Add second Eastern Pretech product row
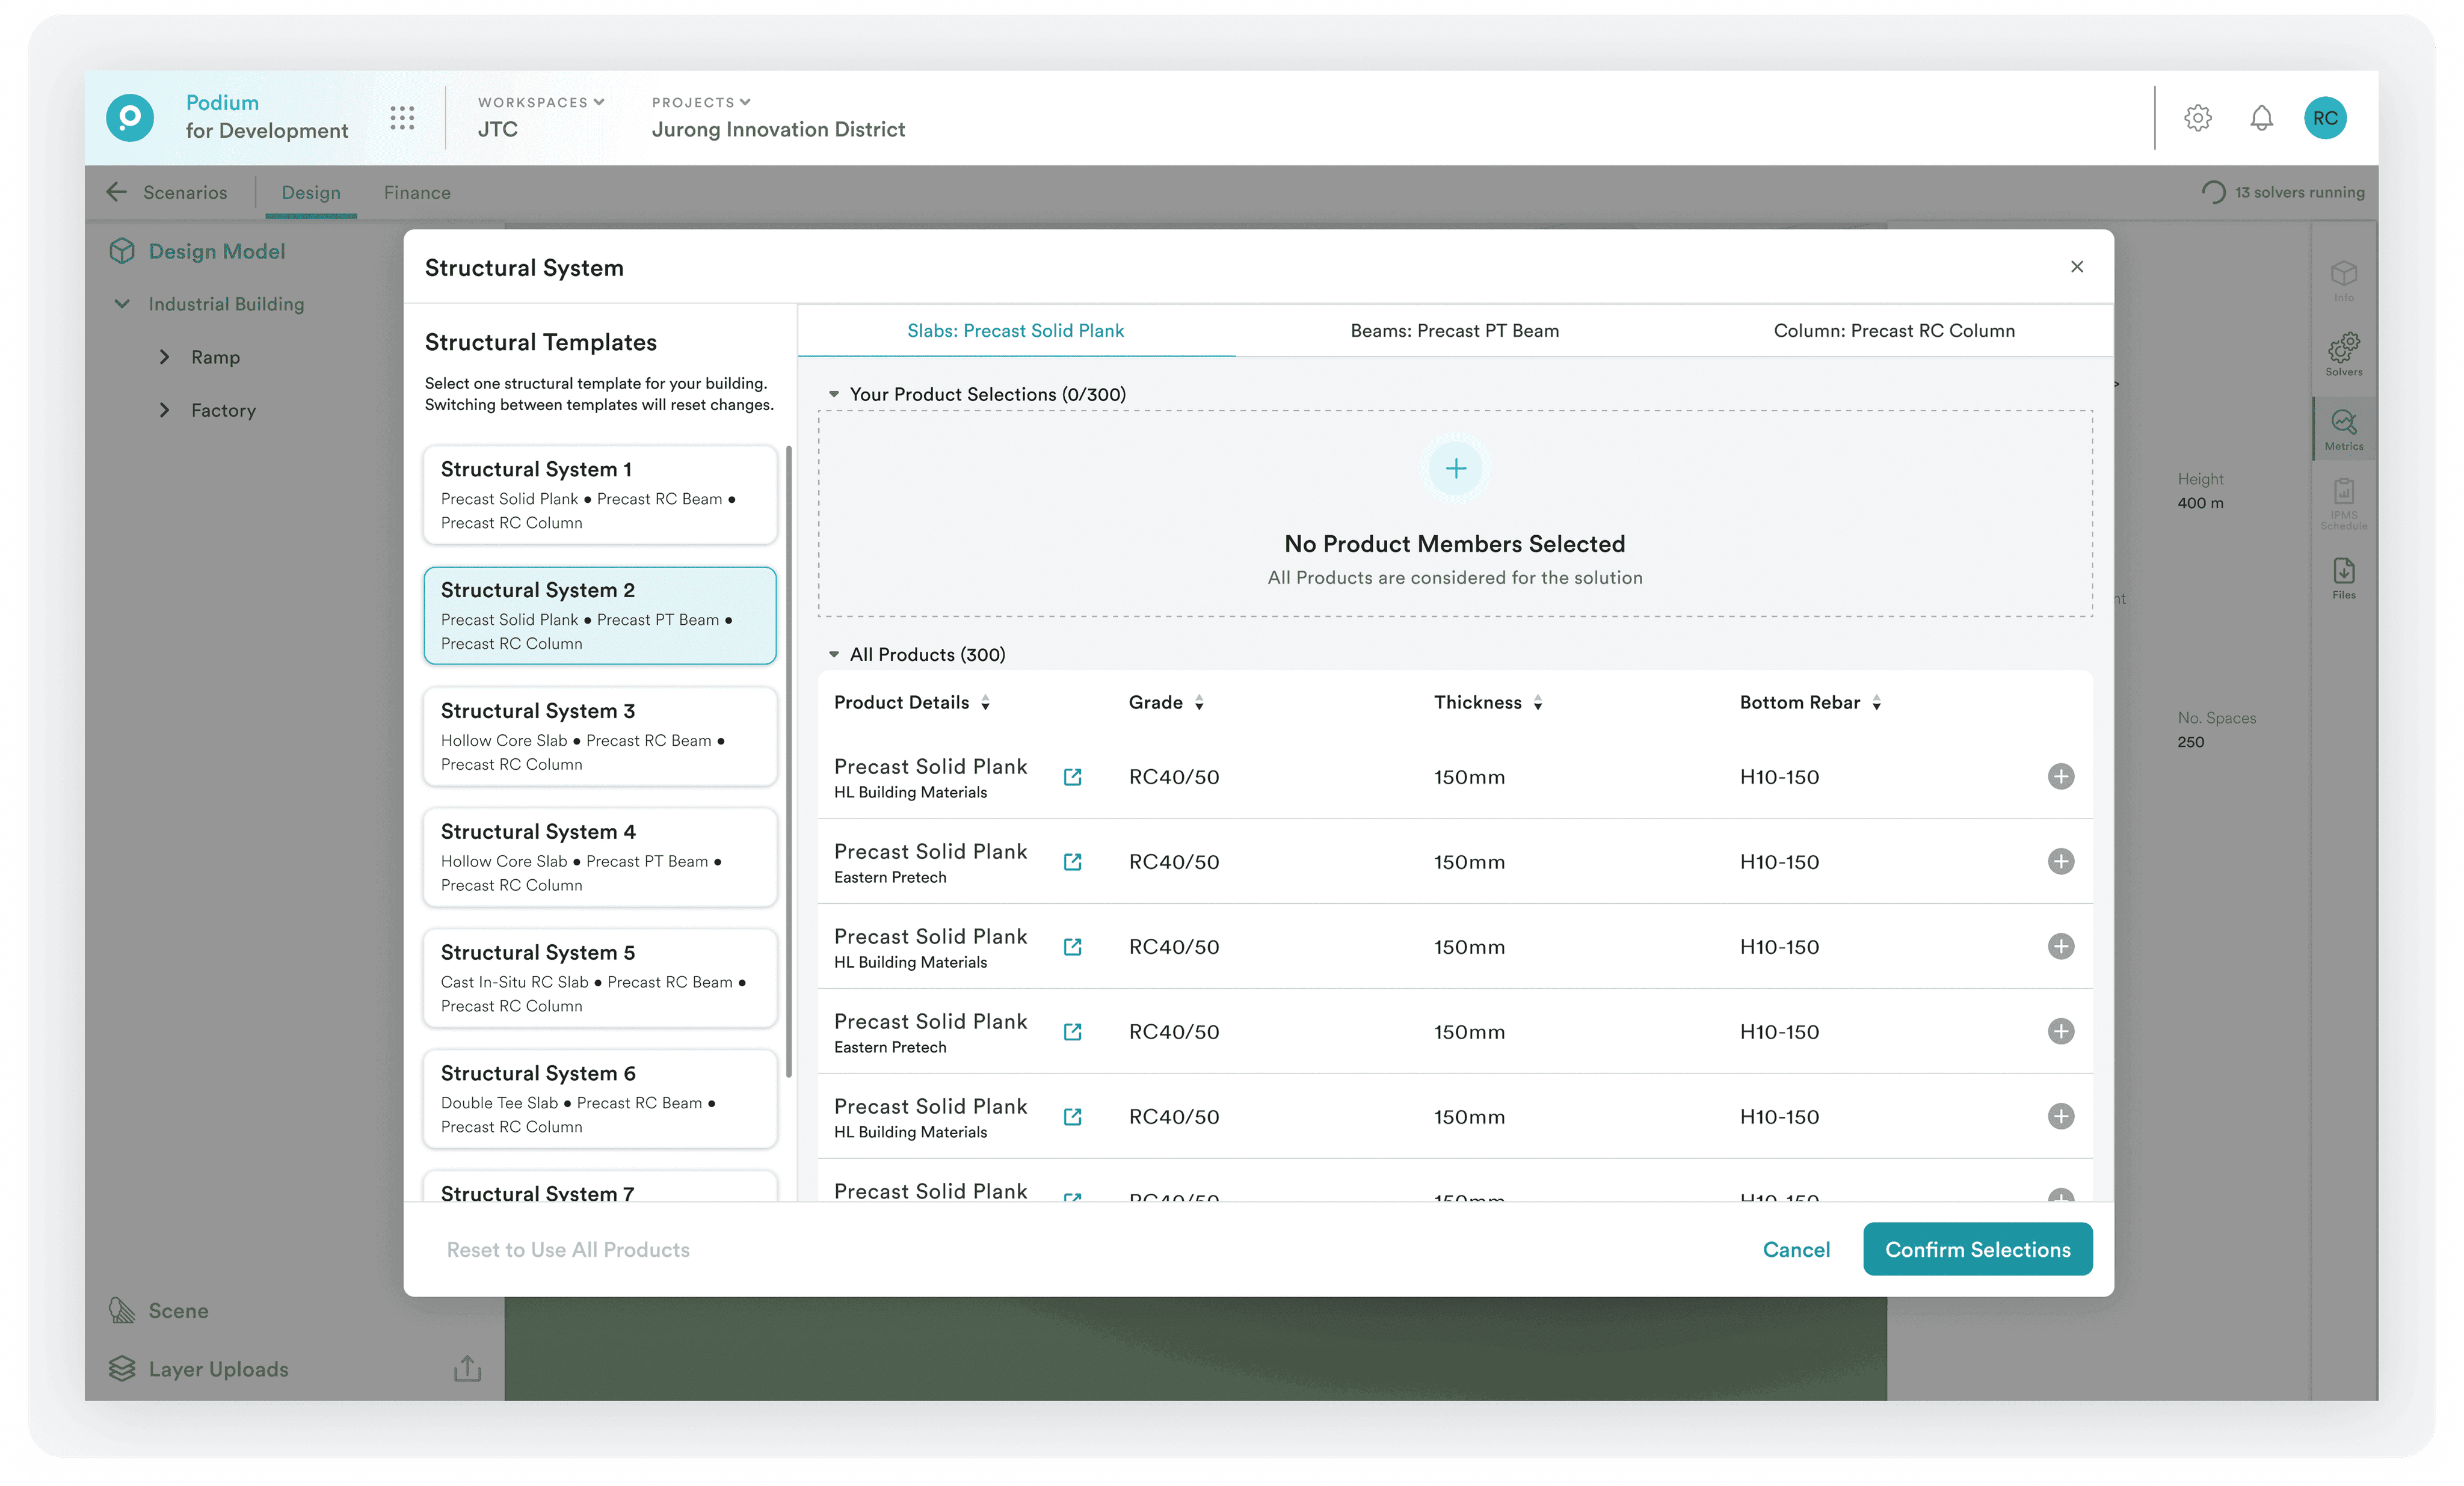 [x=2060, y=1031]
